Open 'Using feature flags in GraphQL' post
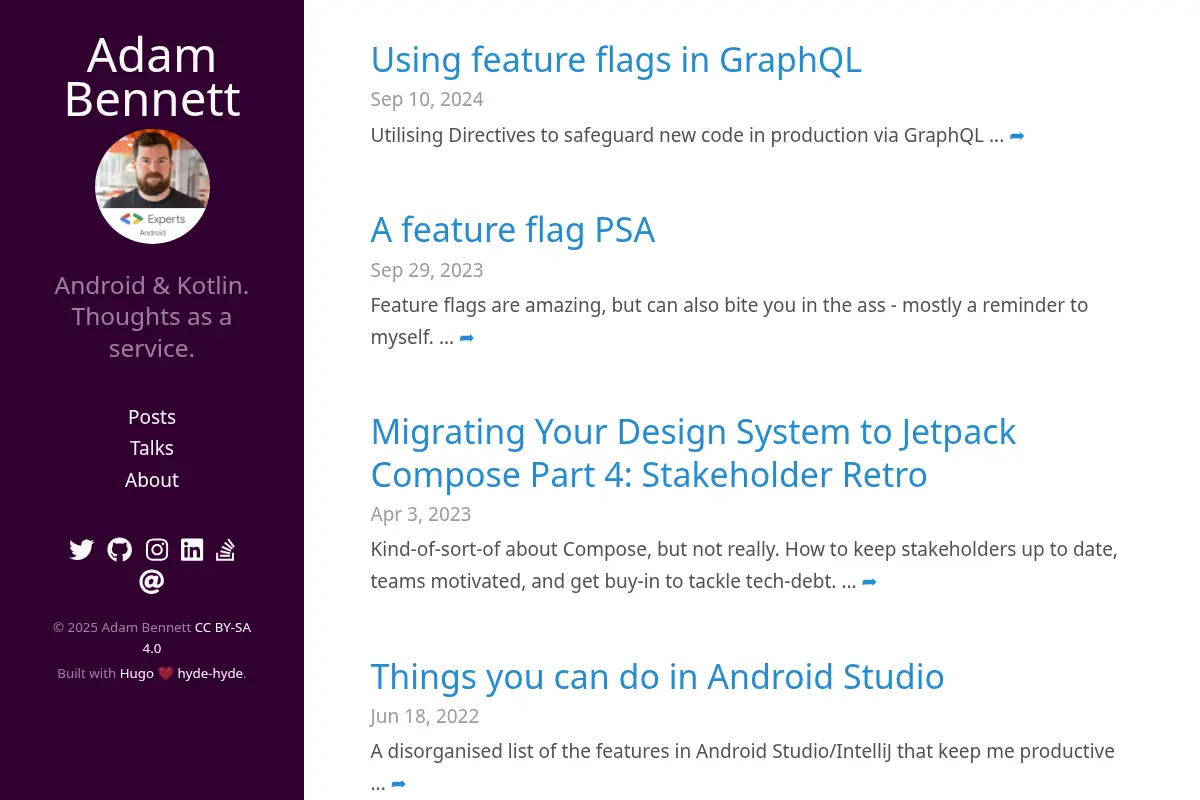The height and width of the screenshot is (800, 1200). coord(616,60)
